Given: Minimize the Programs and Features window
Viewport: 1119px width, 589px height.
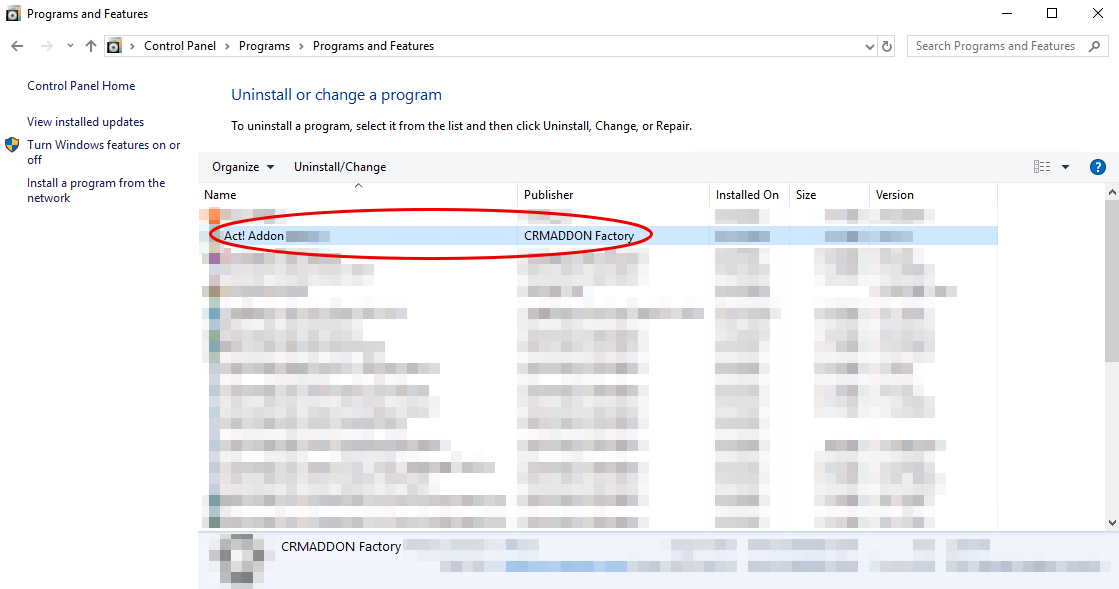Looking at the screenshot, I should 1007,14.
